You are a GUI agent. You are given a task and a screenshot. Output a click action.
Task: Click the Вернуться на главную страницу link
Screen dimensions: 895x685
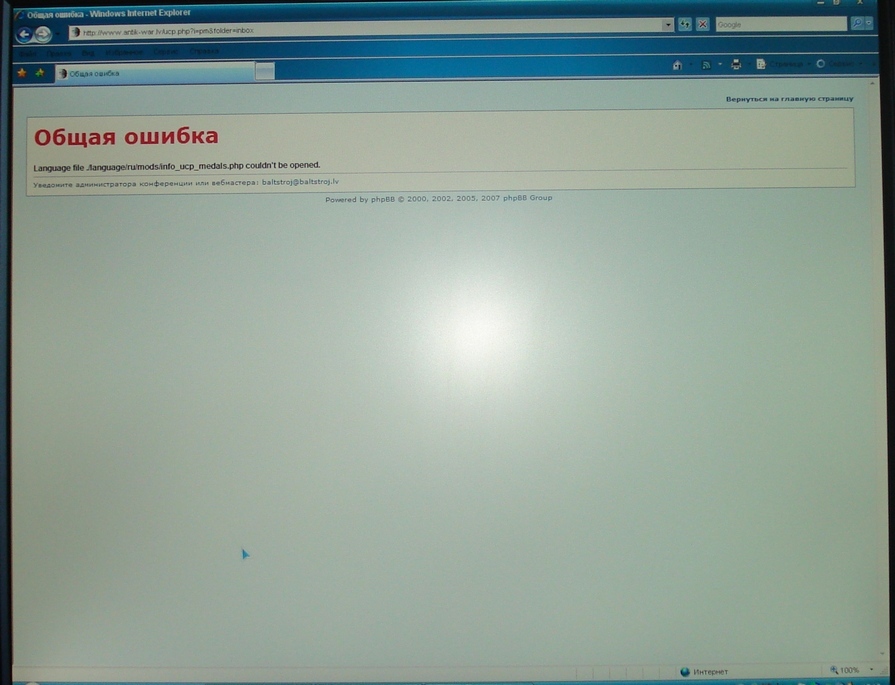(x=789, y=99)
